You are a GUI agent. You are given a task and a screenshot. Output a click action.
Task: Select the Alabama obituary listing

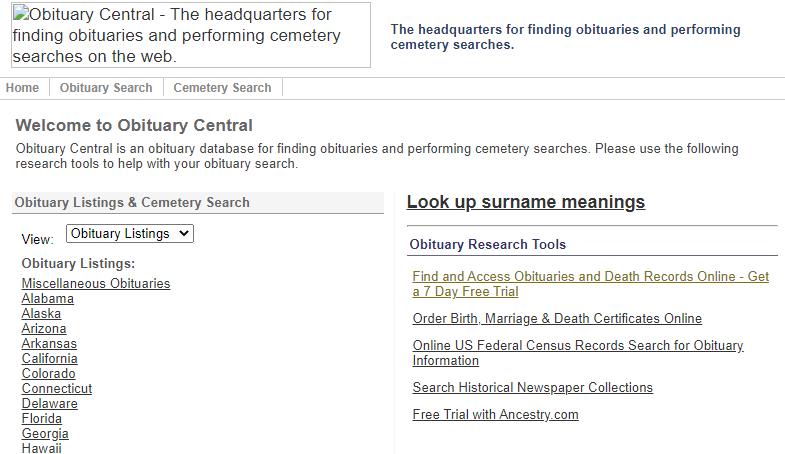coord(48,298)
